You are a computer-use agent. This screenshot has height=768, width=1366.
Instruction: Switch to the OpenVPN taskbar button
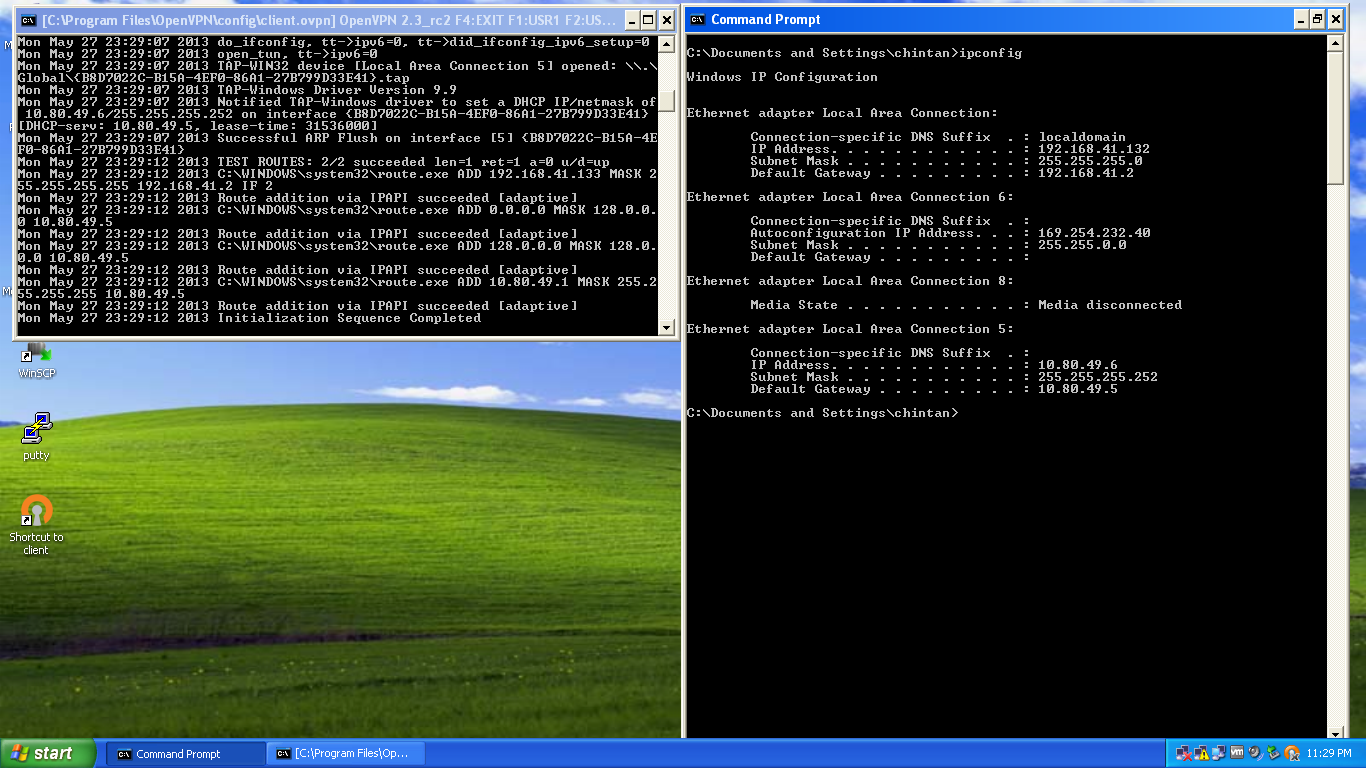(347, 754)
